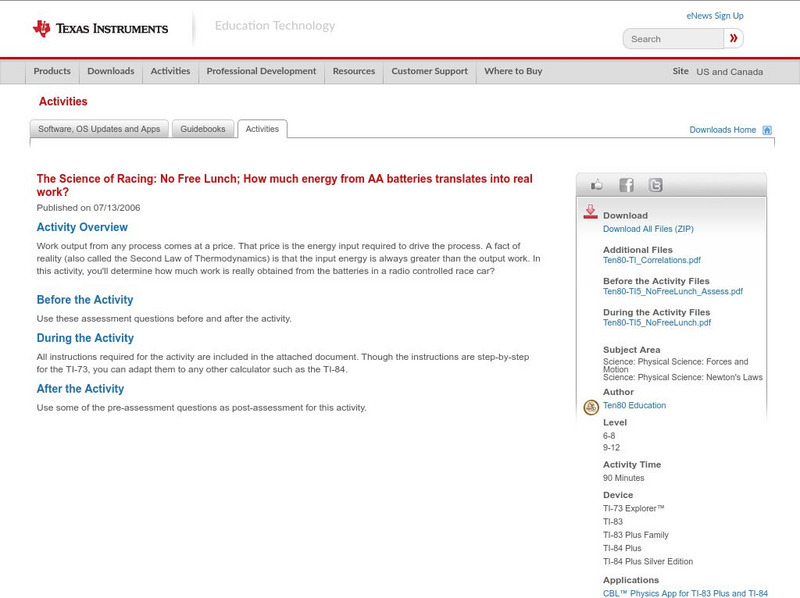Click the 9-12 level value

click(x=611, y=447)
